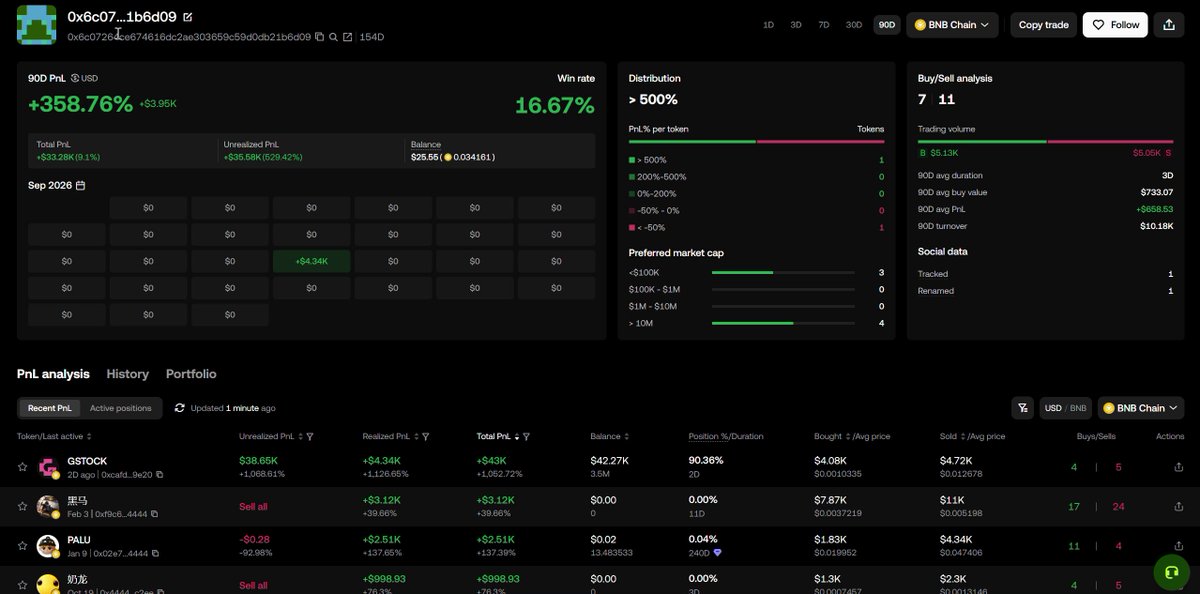Open the green support chat bubble

pos(1172,572)
